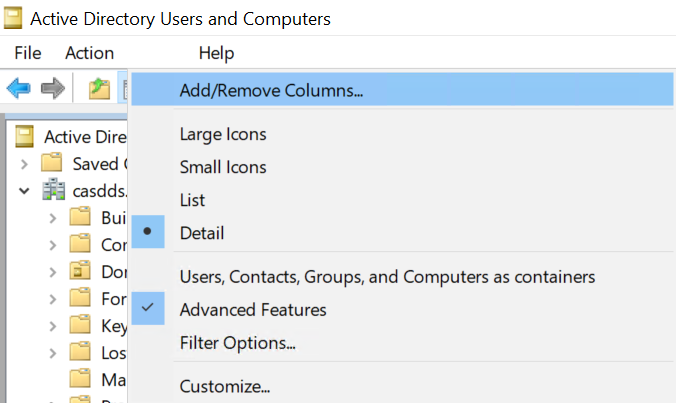
Task: Click the folder icon beside Ma
Action: pyautogui.click(x=80, y=378)
